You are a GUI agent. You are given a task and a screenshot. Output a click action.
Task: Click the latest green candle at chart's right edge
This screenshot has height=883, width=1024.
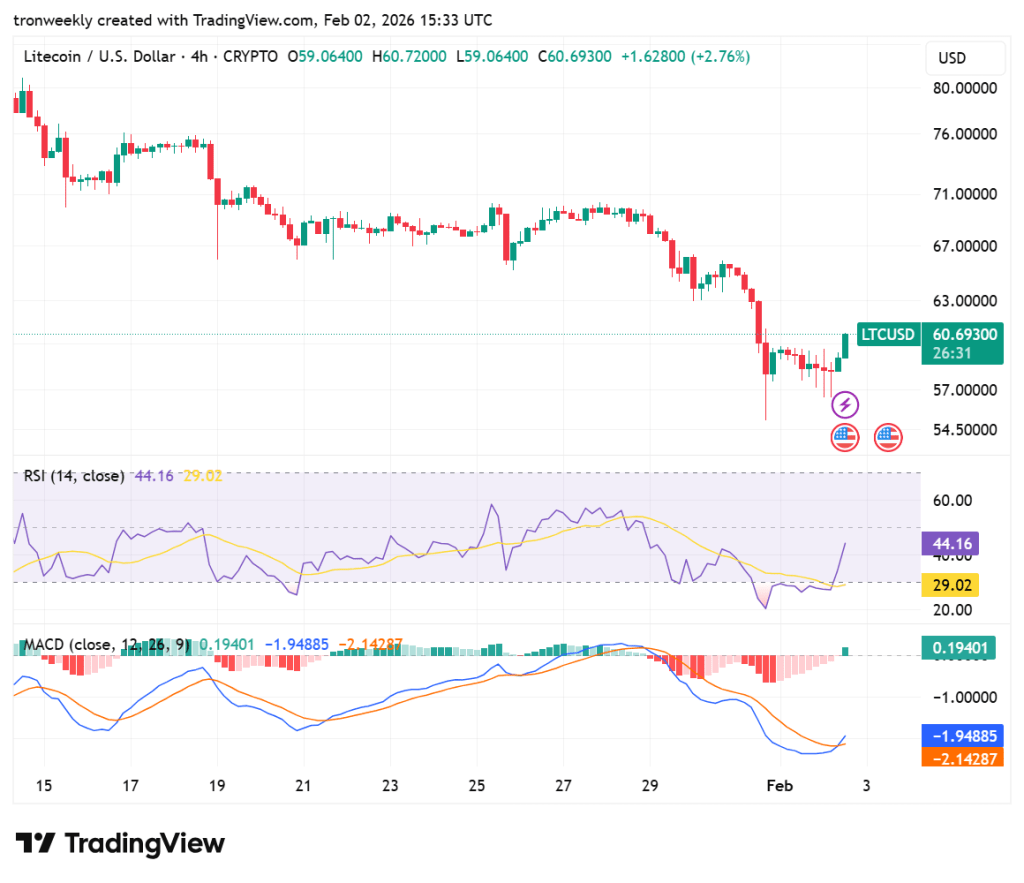pos(845,346)
